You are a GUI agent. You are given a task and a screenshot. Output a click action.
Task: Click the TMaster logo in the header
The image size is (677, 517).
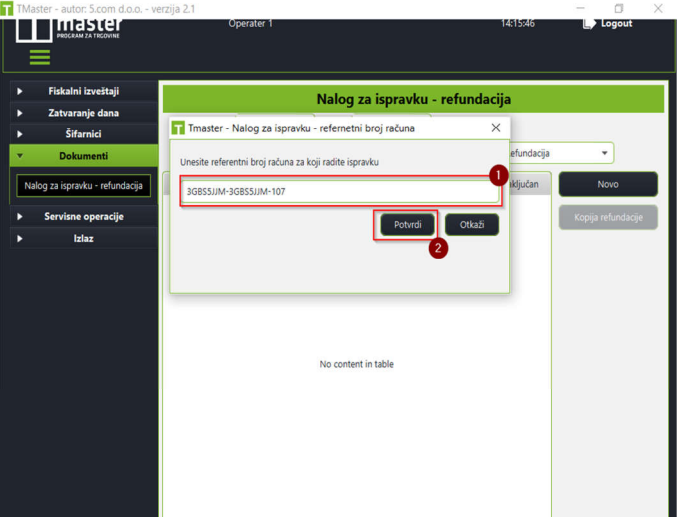pyautogui.click(x=68, y=30)
